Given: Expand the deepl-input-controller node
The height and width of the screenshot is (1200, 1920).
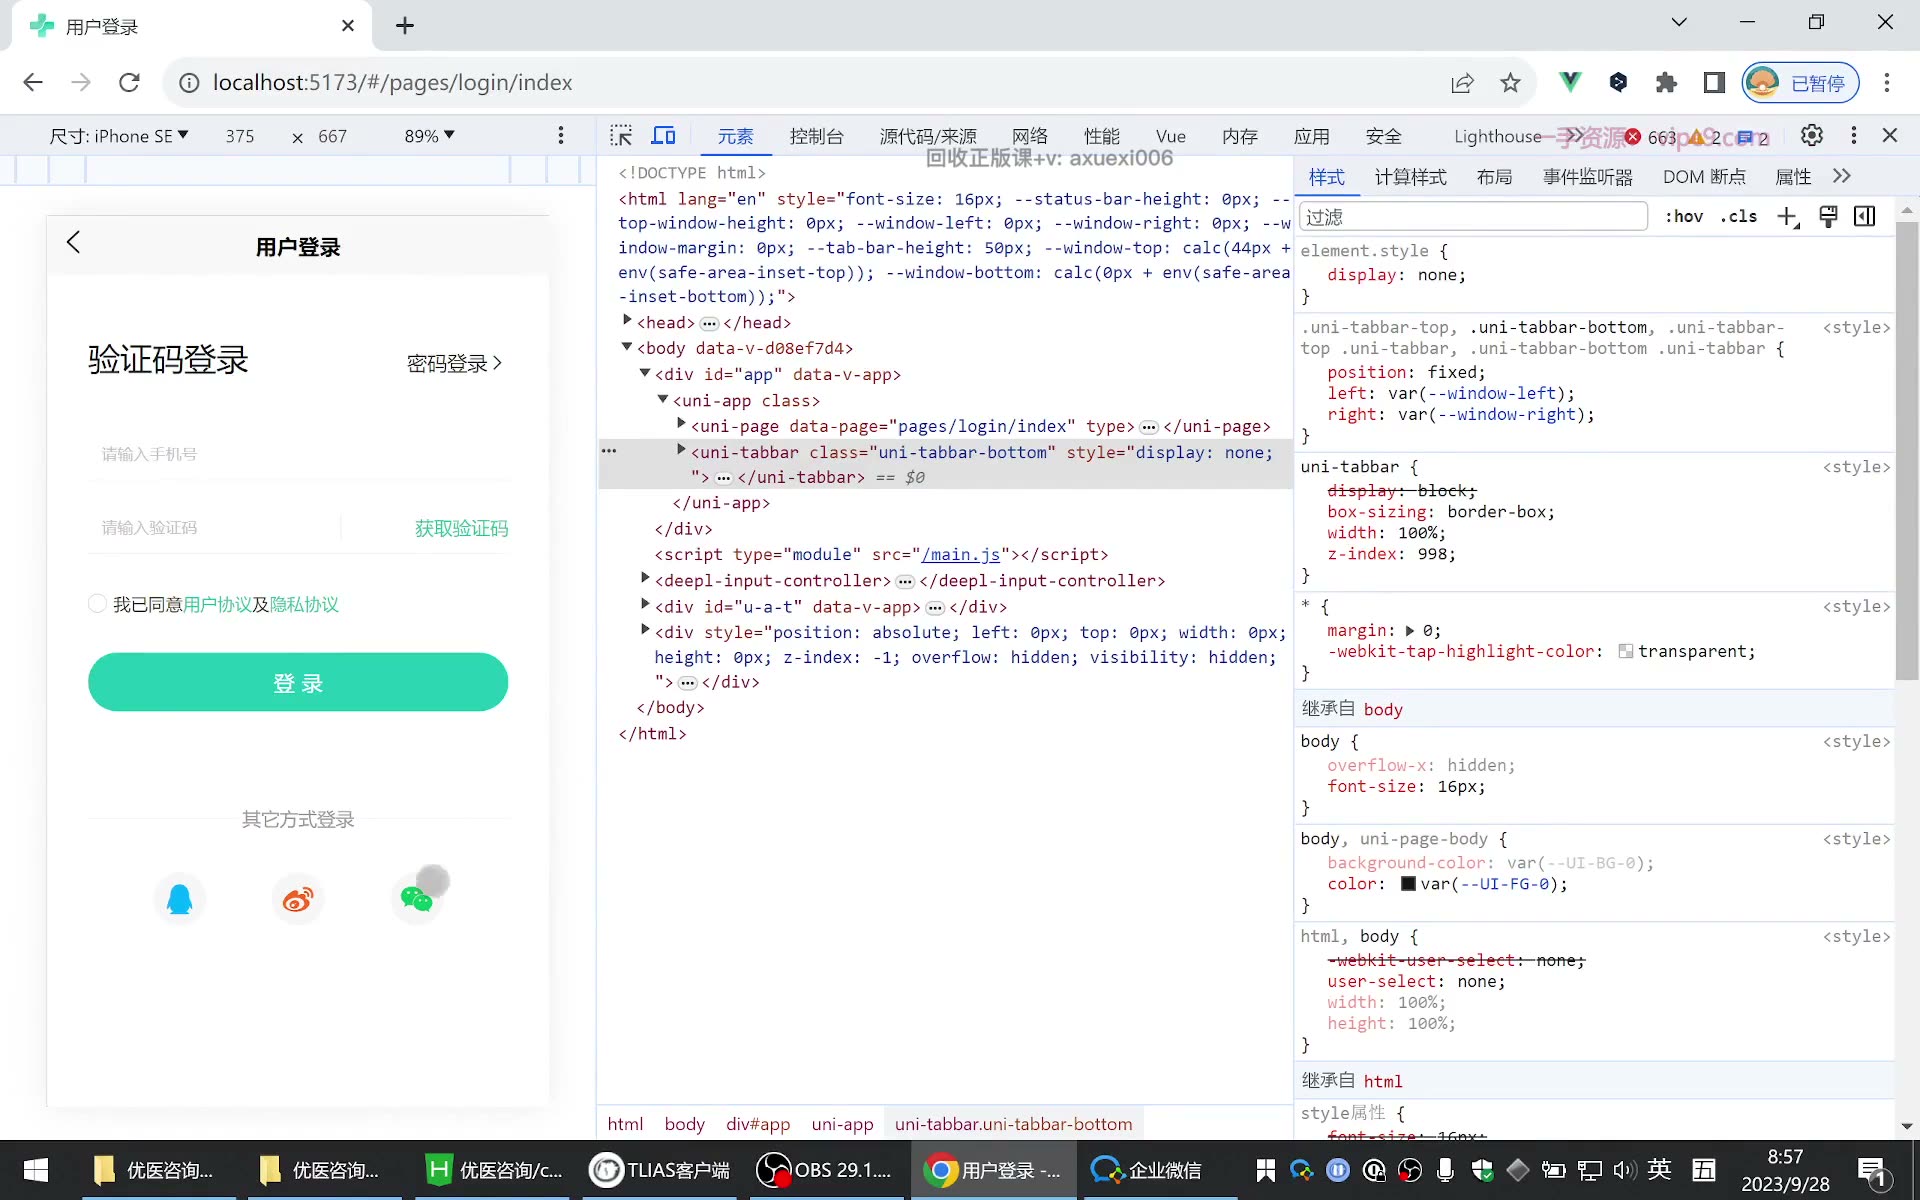Looking at the screenshot, I should pyautogui.click(x=645, y=579).
